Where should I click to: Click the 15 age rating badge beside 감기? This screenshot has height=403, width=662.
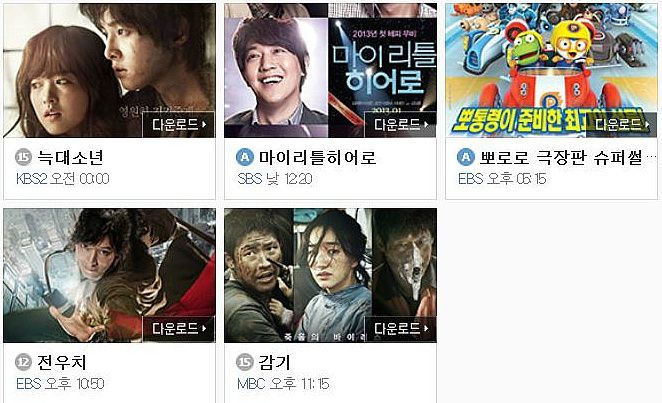point(245,362)
